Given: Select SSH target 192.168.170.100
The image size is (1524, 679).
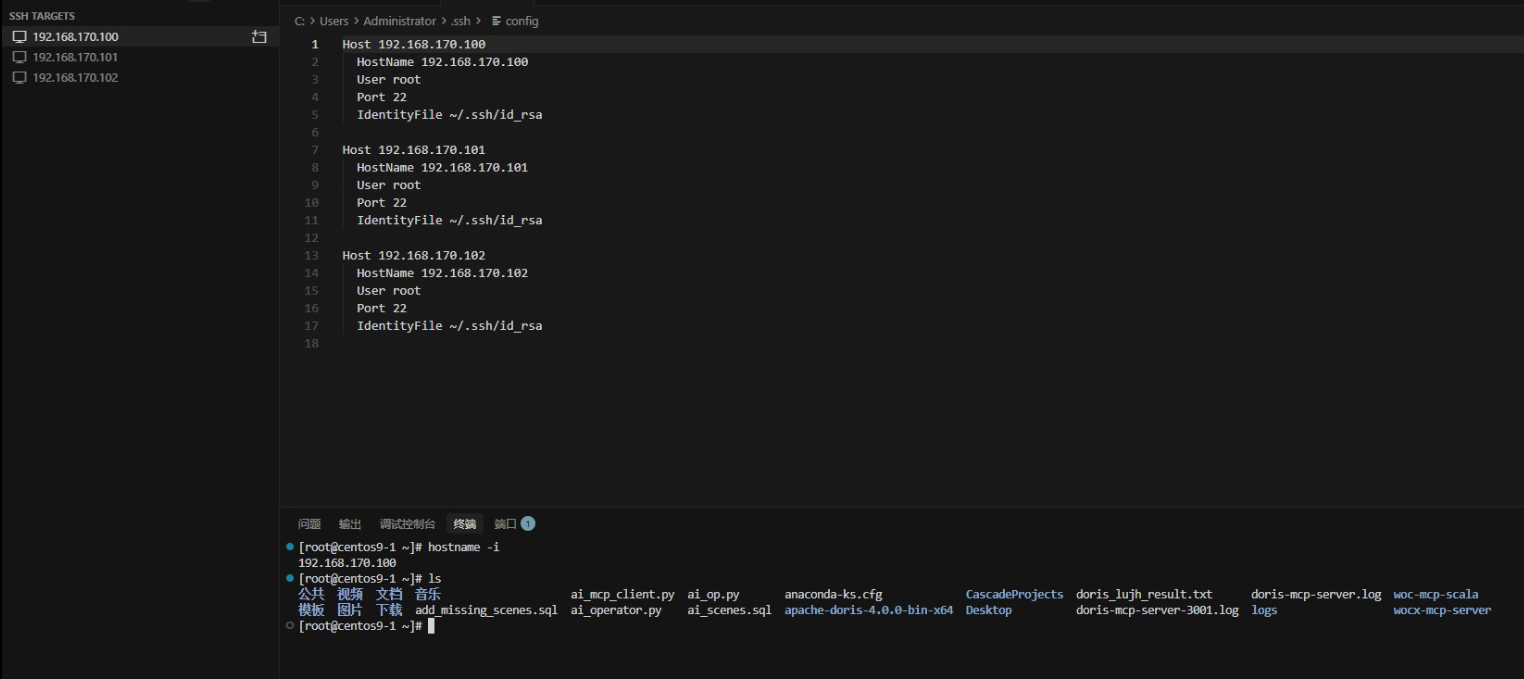Looking at the screenshot, I should pos(139,37).
